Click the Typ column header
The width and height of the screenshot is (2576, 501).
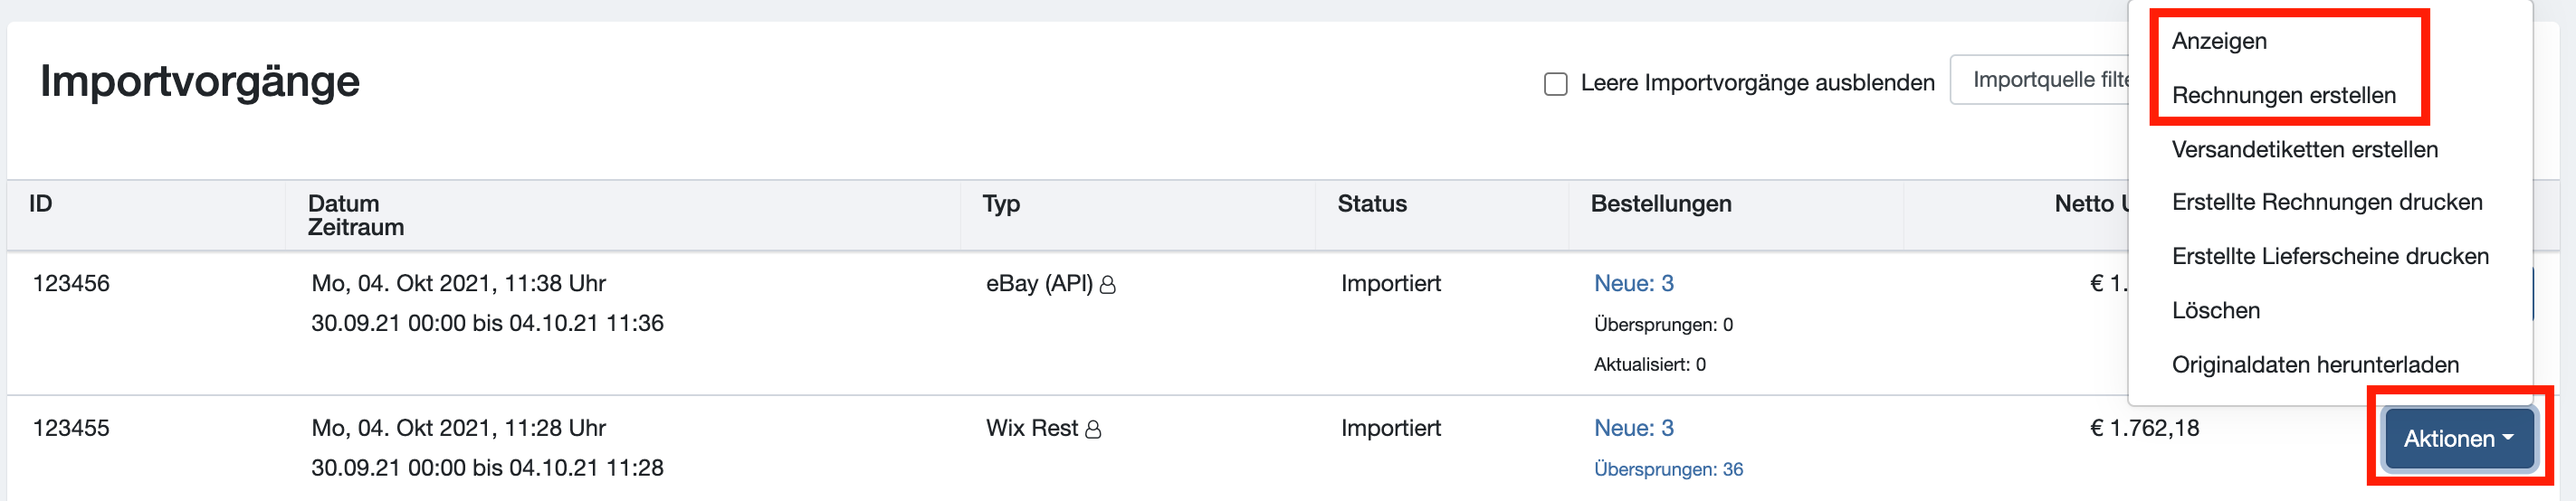[x=1001, y=204]
